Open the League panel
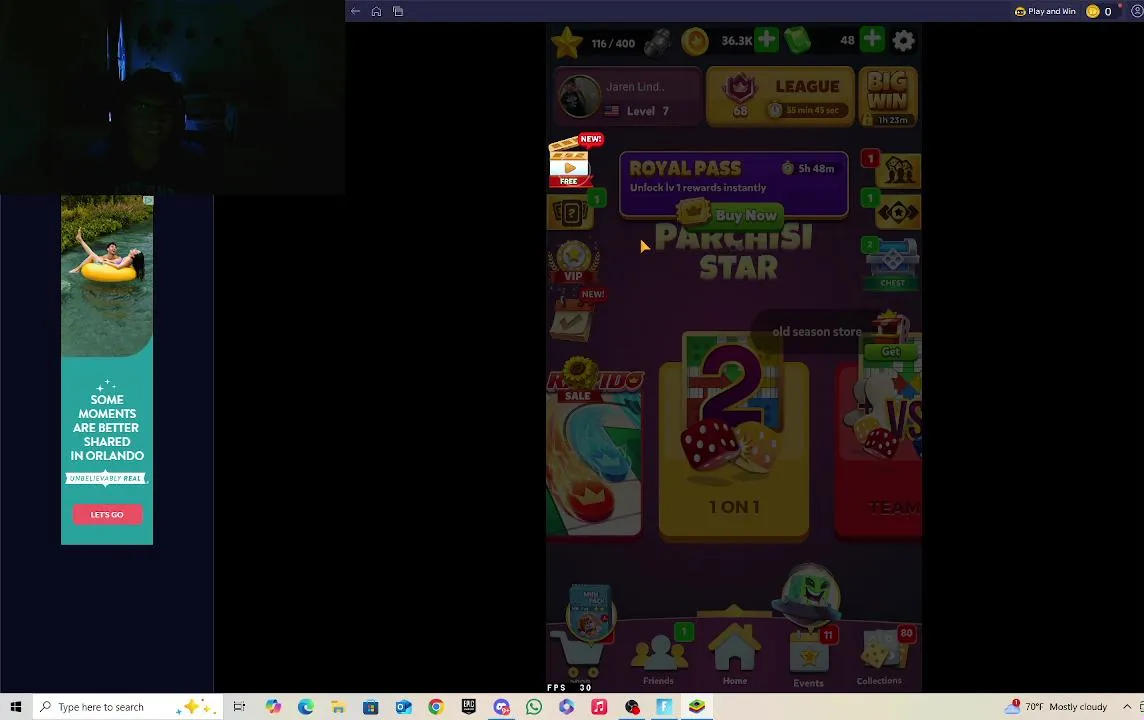This screenshot has height=720, width=1144. pyautogui.click(x=780, y=96)
